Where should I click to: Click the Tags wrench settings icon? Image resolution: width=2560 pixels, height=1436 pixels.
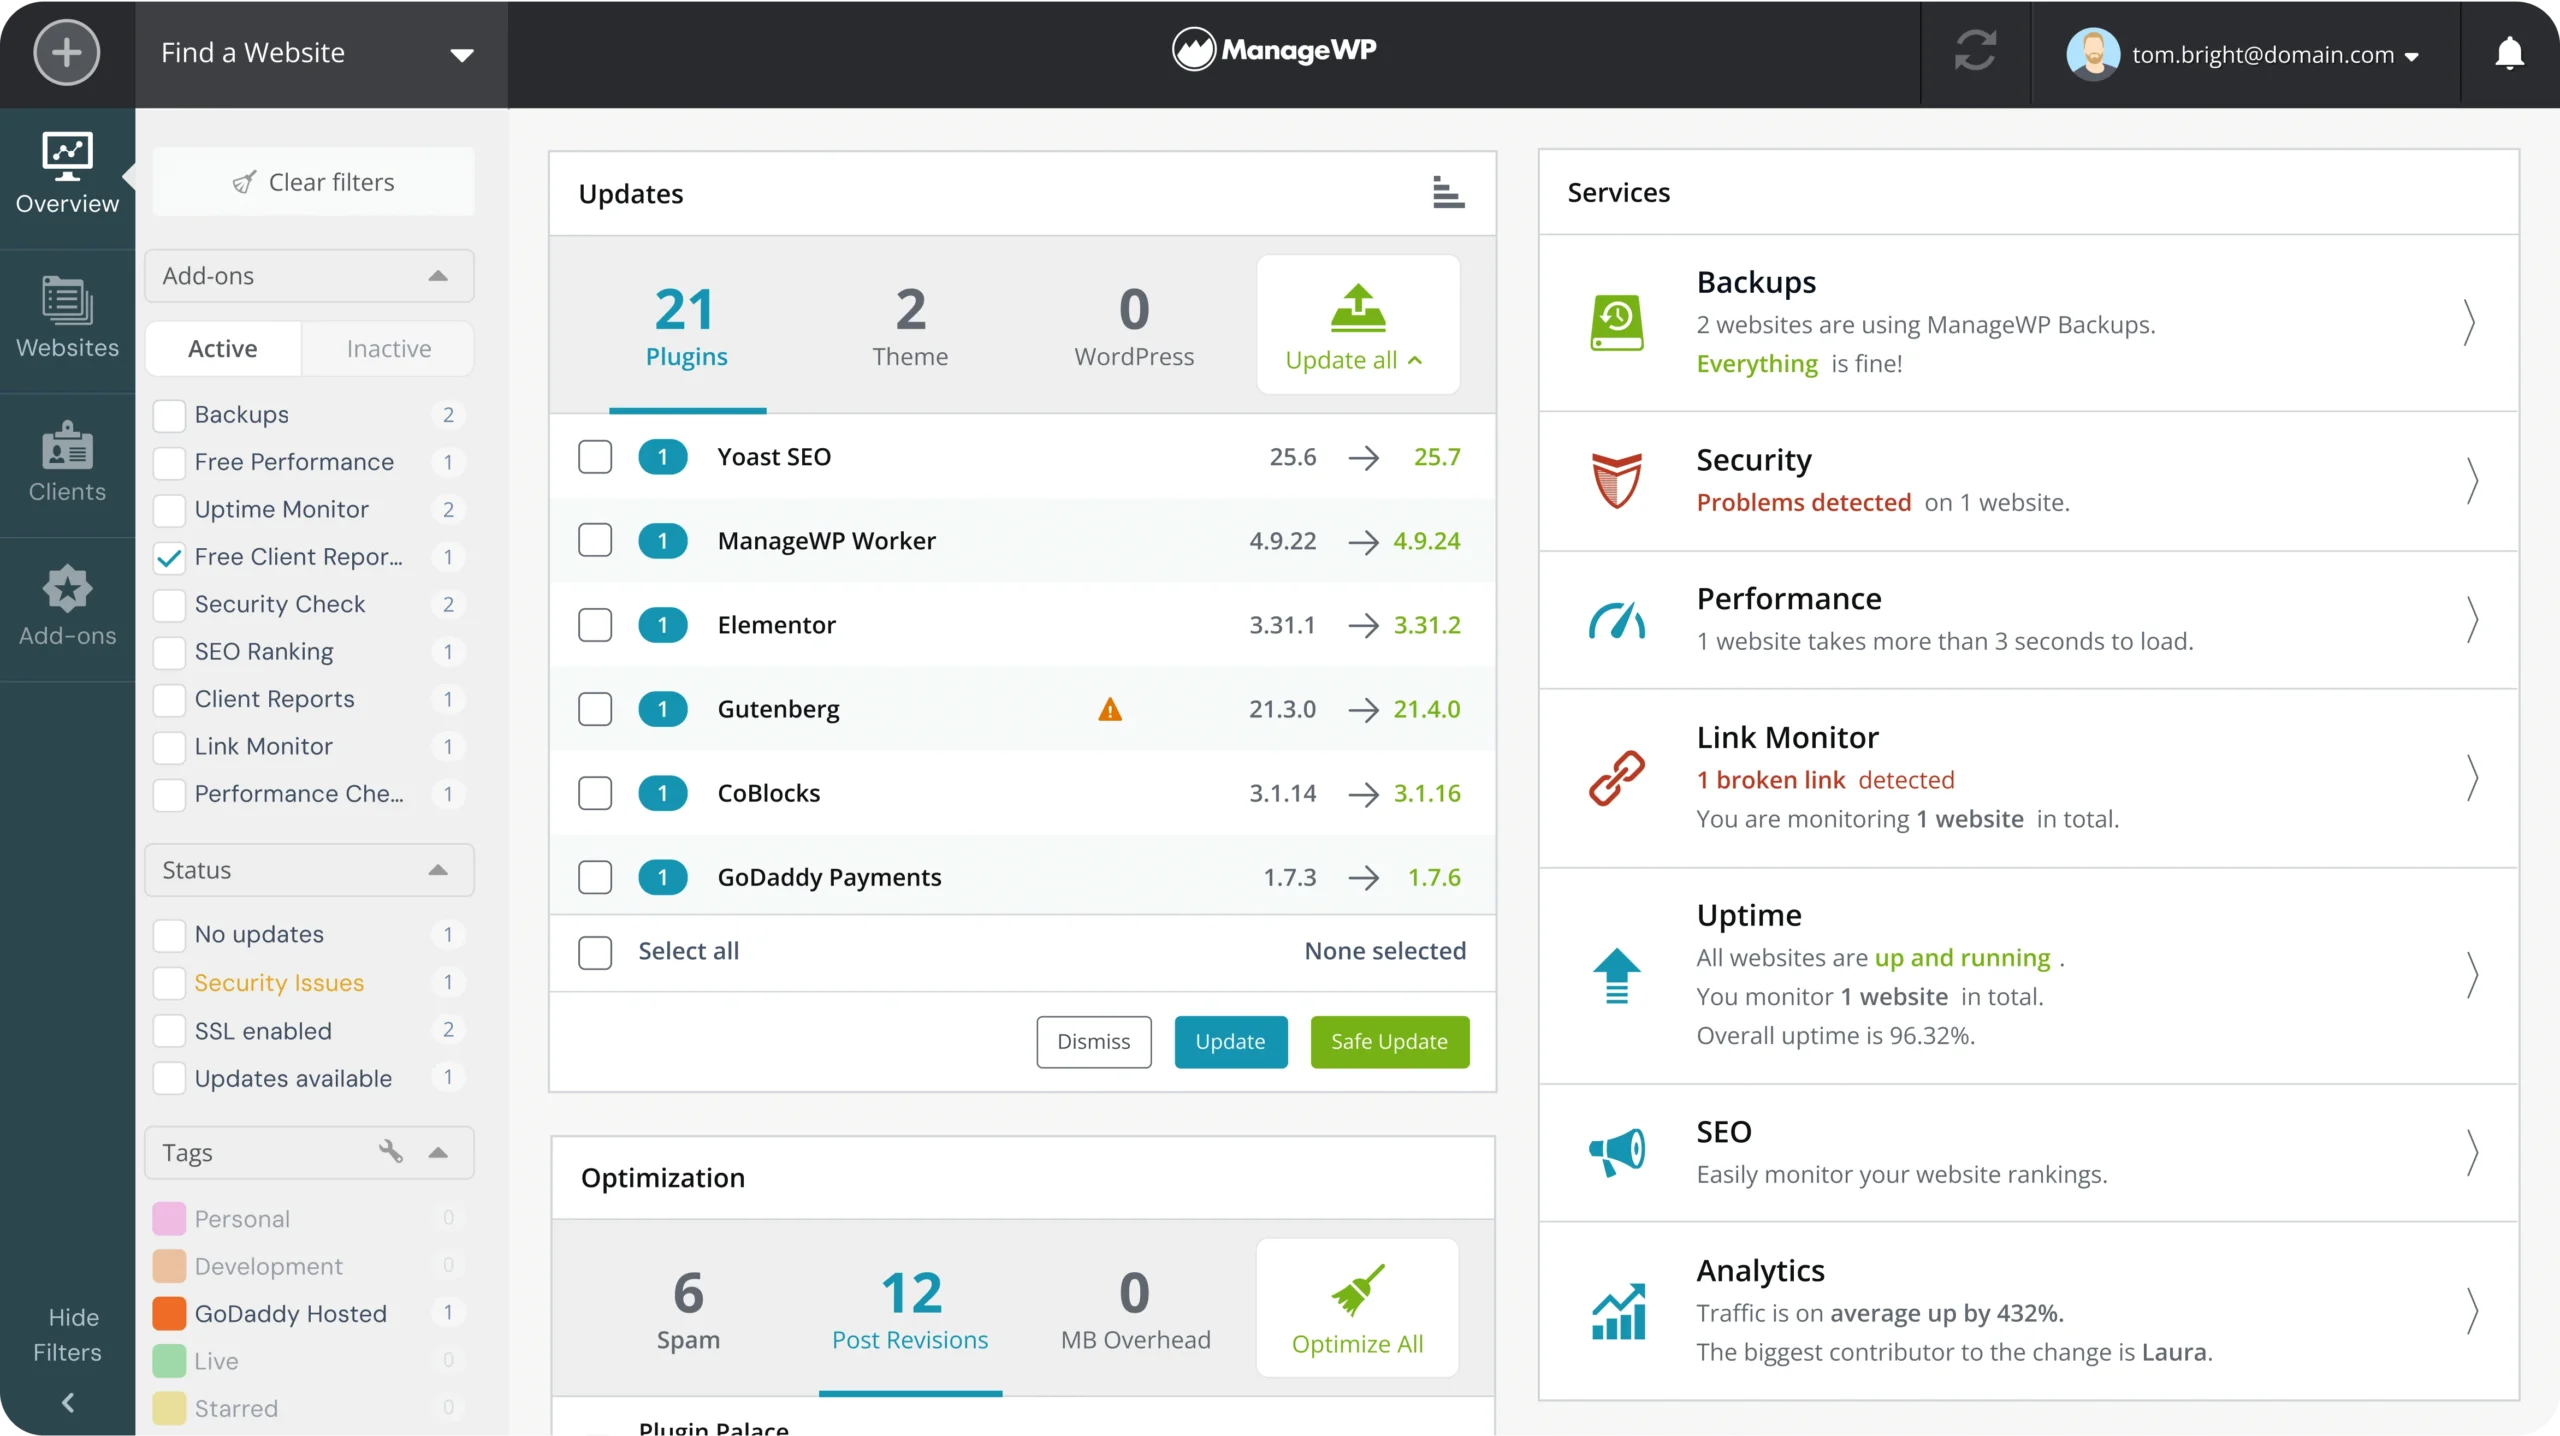[x=390, y=1151]
